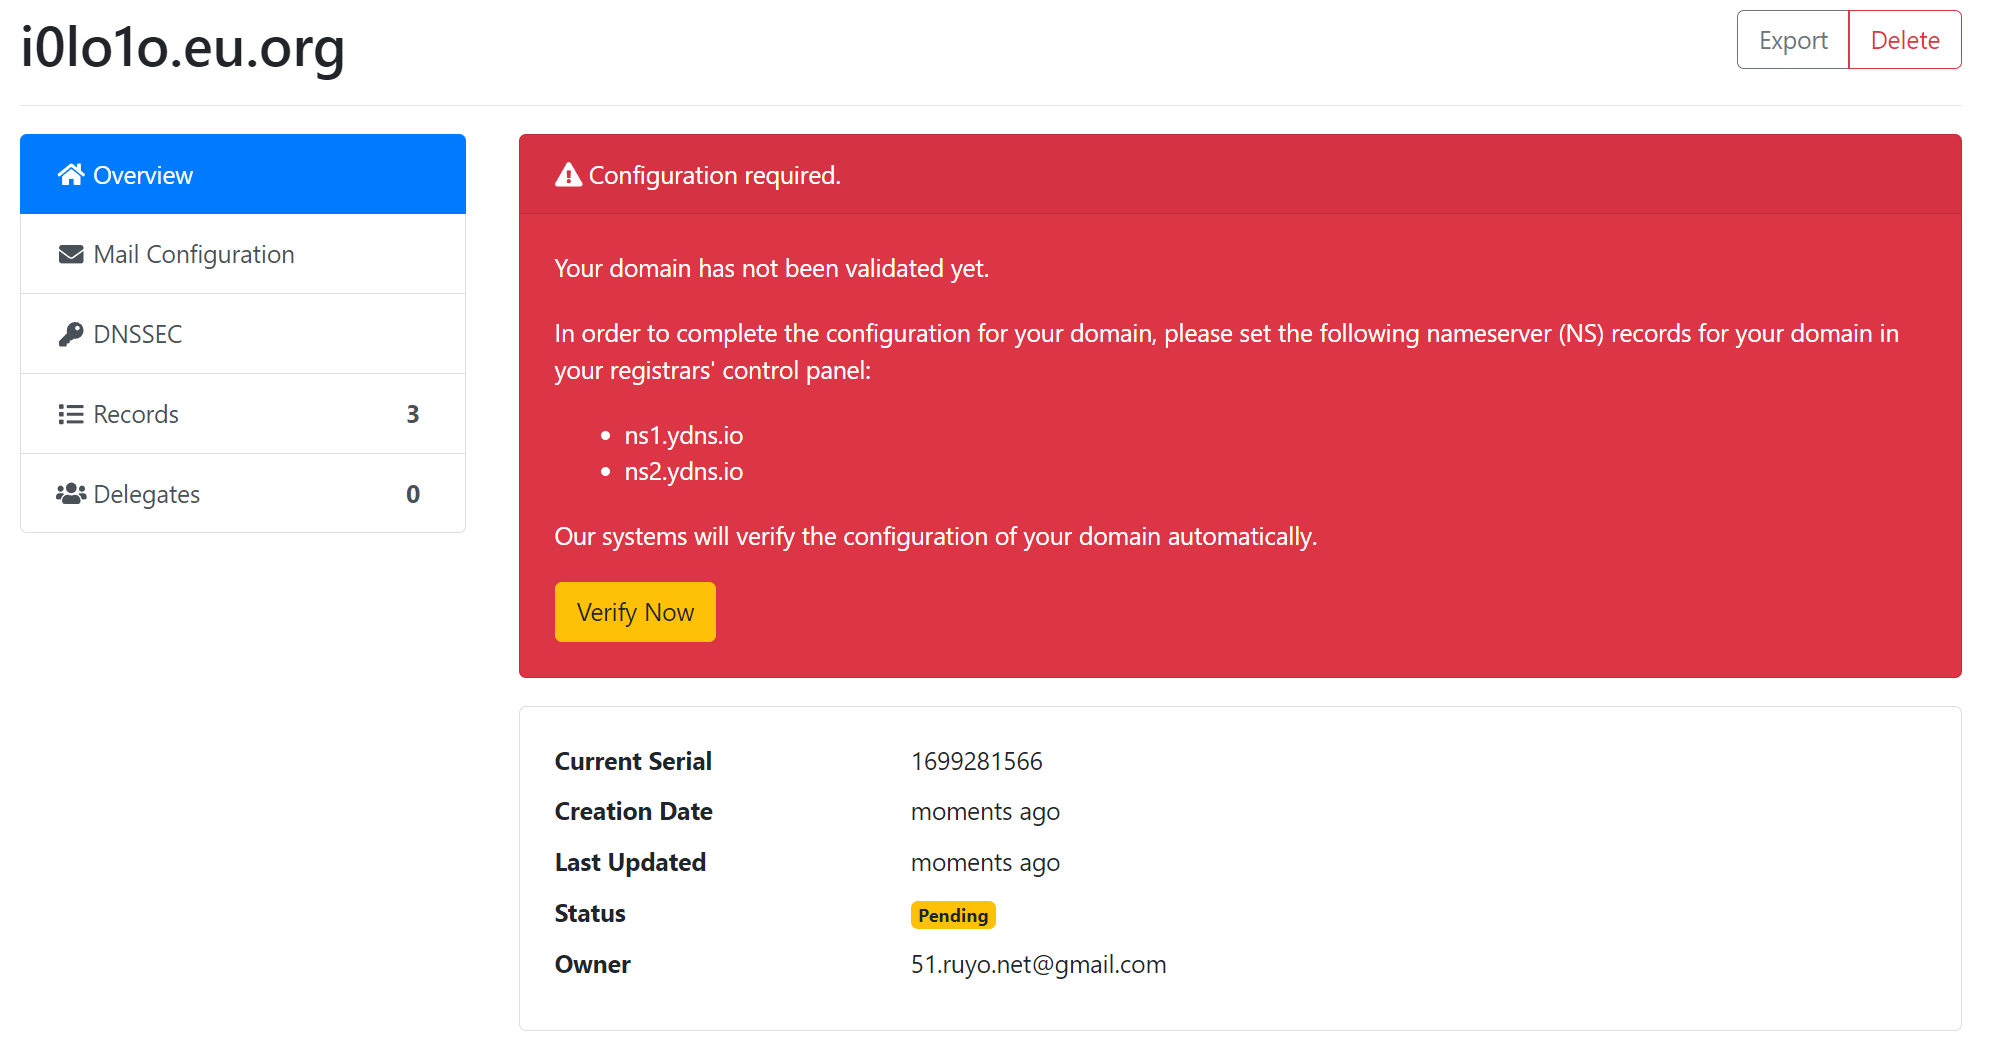Export the domain zone
The image size is (1989, 1045).
[1792, 40]
